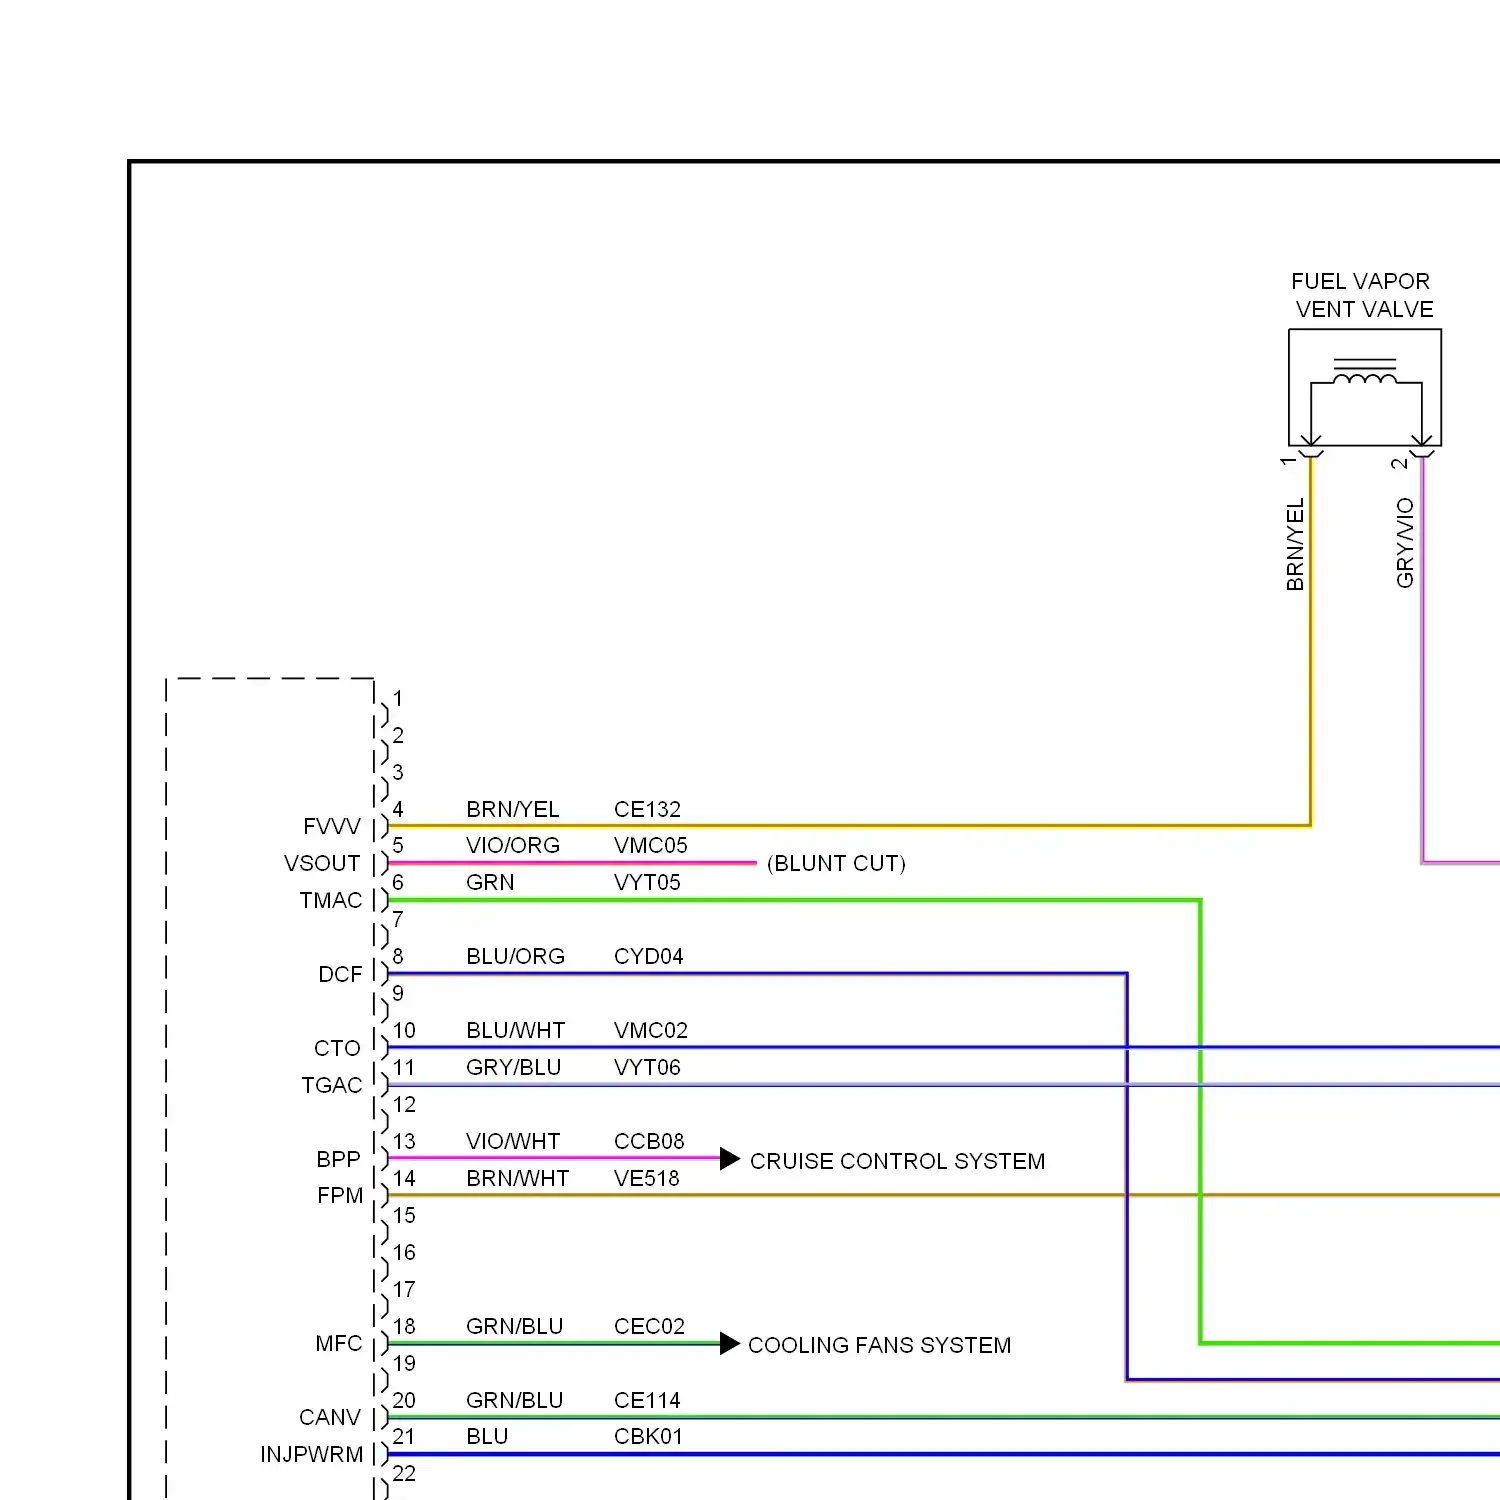Image resolution: width=1500 pixels, height=1500 pixels.
Task: Select the FVVV pin label
Action: [x=332, y=827]
